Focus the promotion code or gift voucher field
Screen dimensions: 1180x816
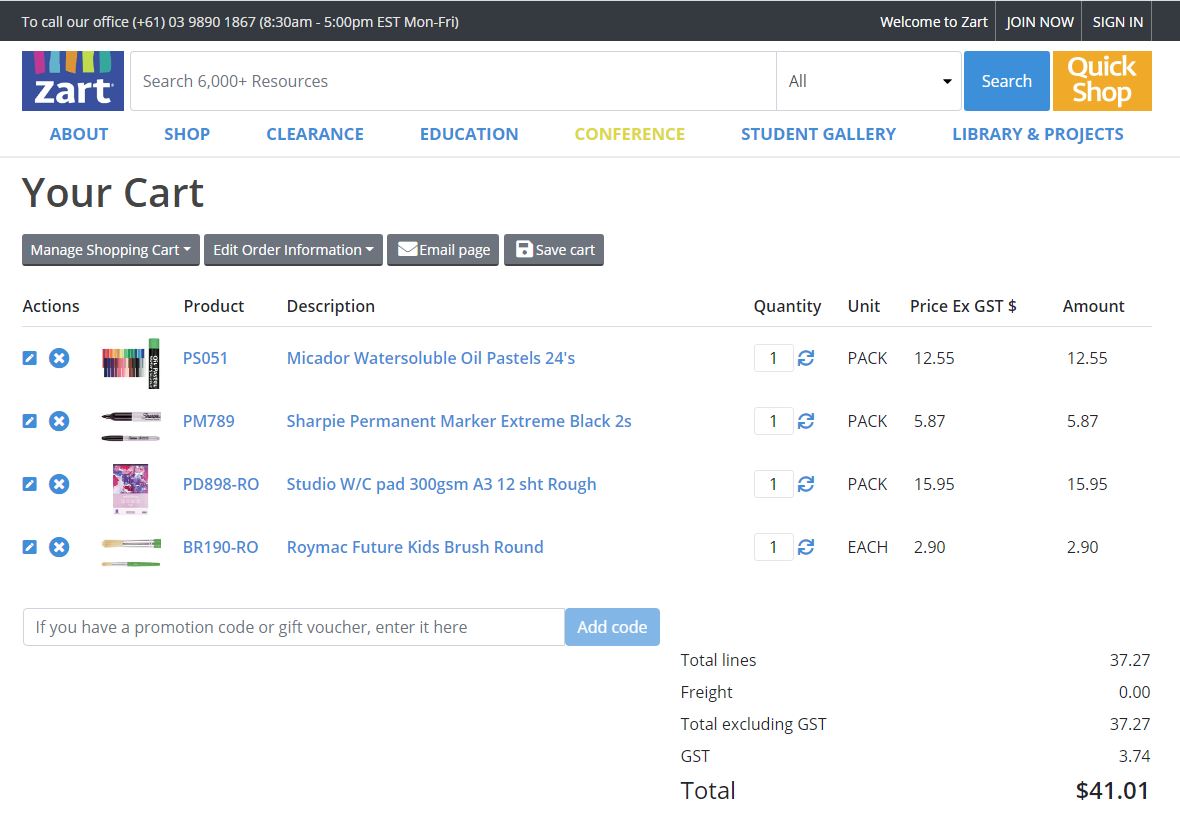coord(294,627)
